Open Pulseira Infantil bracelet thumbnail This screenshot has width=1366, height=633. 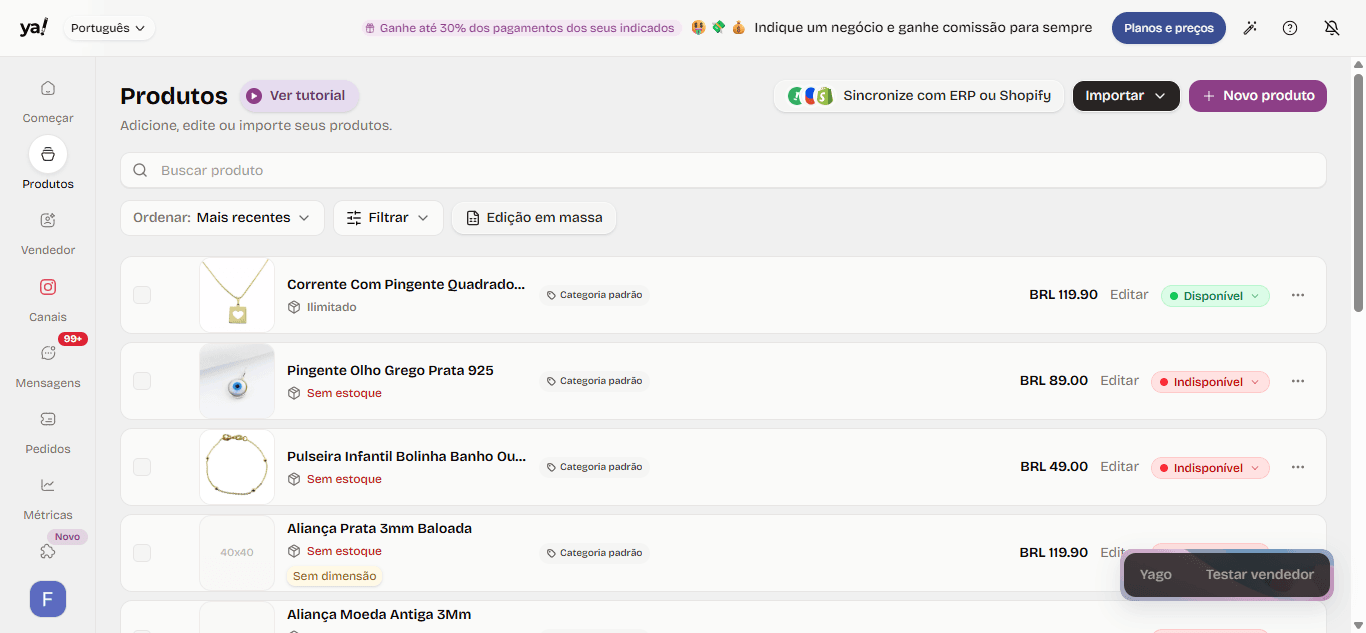tap(237, 467)
